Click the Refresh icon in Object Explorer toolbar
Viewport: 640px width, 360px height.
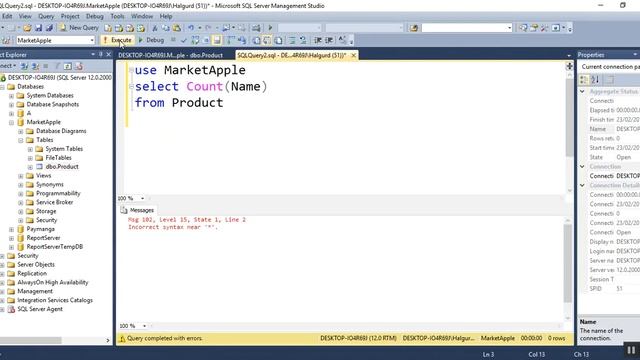pyautogui.click(x=67, y=66)
